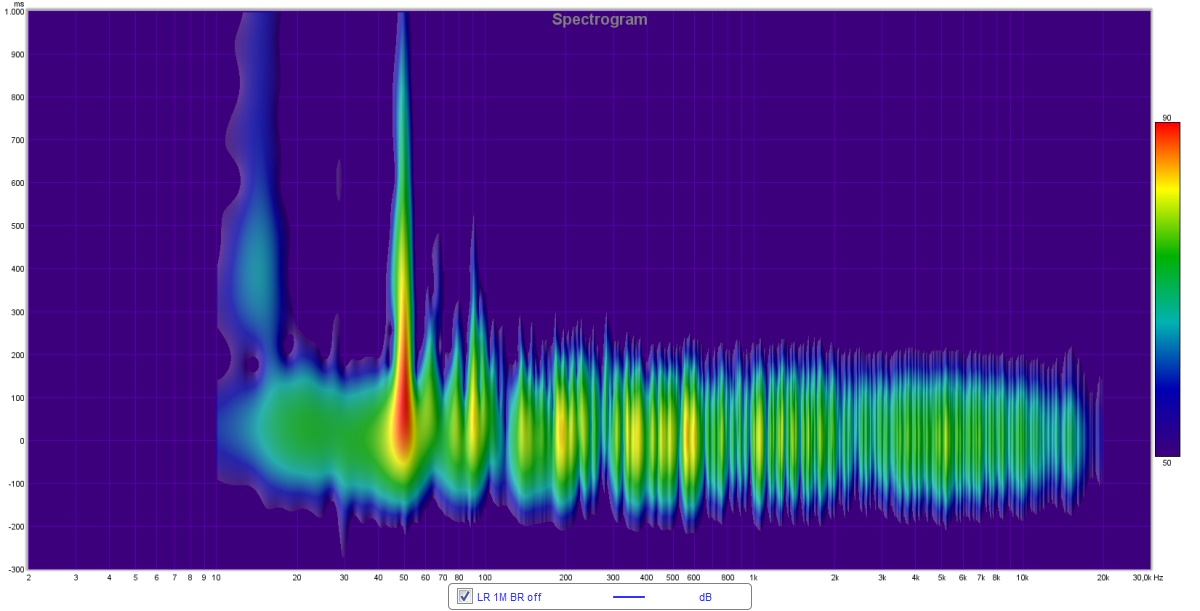
Task: Click the 90 maximum label on colour scale
Action: click(x=1166, y=117)
